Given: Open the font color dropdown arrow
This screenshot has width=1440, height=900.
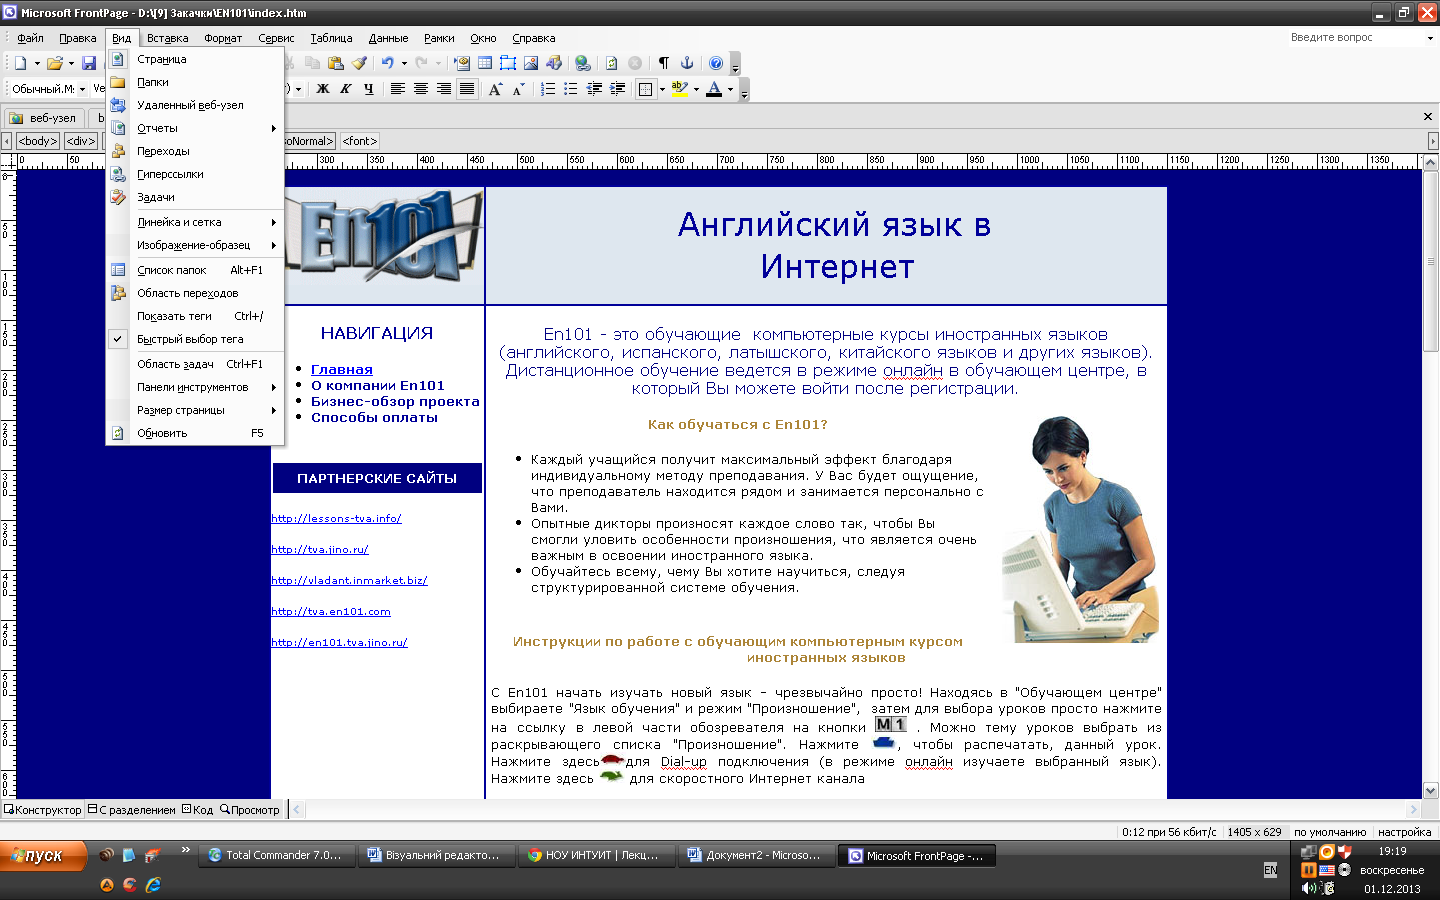Looking at the screenshot, I should (730, 89).
